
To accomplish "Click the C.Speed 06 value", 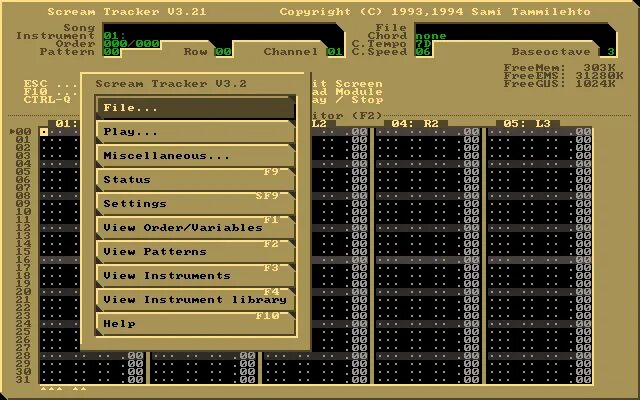I will (423, 52).
